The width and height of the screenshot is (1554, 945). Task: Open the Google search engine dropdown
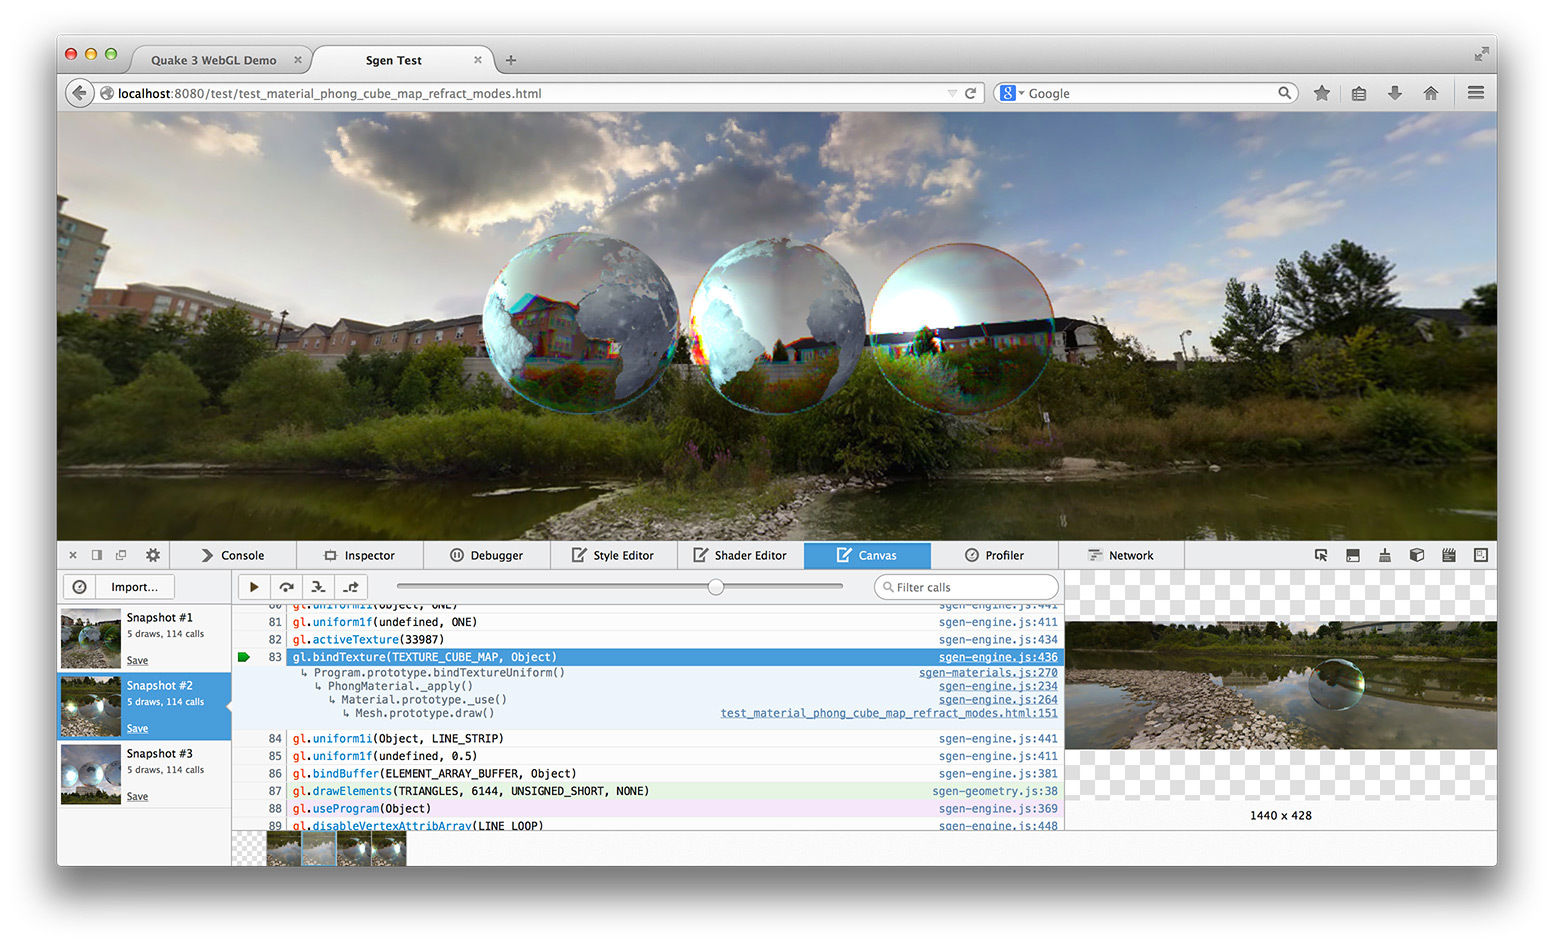(x=1012, y=93)
